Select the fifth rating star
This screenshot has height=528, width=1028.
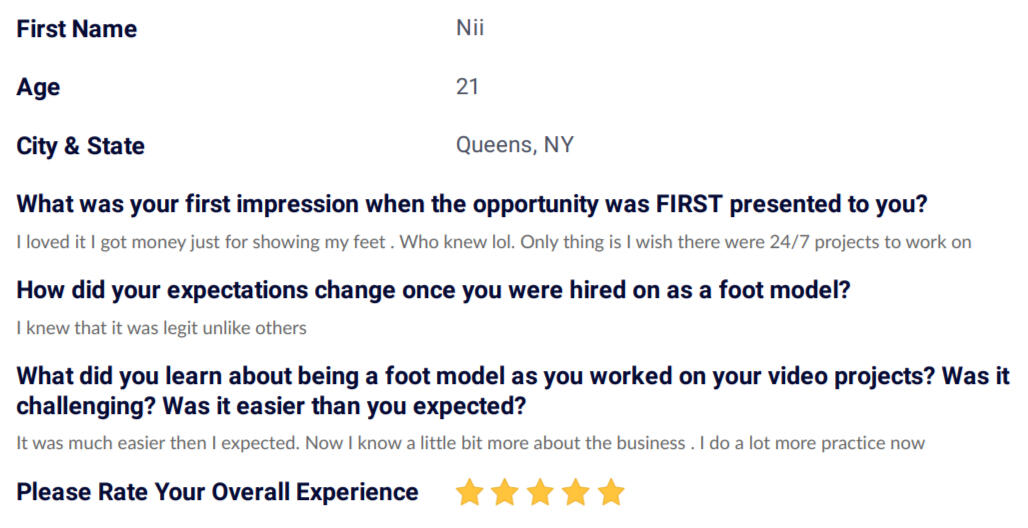click(611, 492)
